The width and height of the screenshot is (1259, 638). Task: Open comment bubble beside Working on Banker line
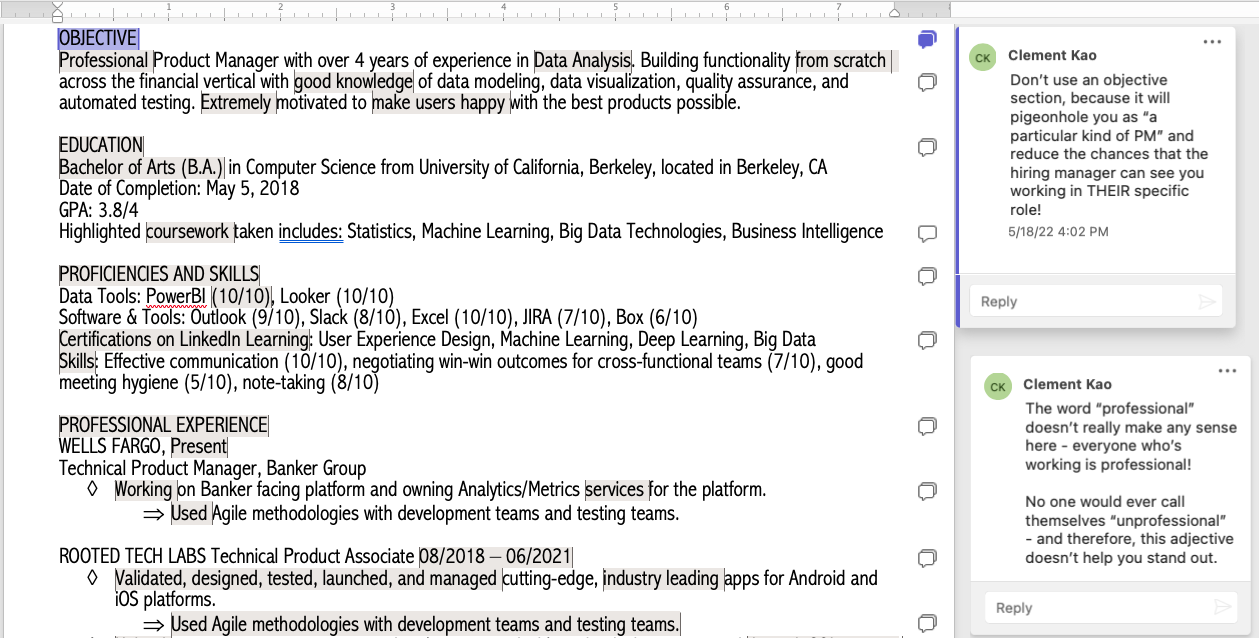pos(927,491)
